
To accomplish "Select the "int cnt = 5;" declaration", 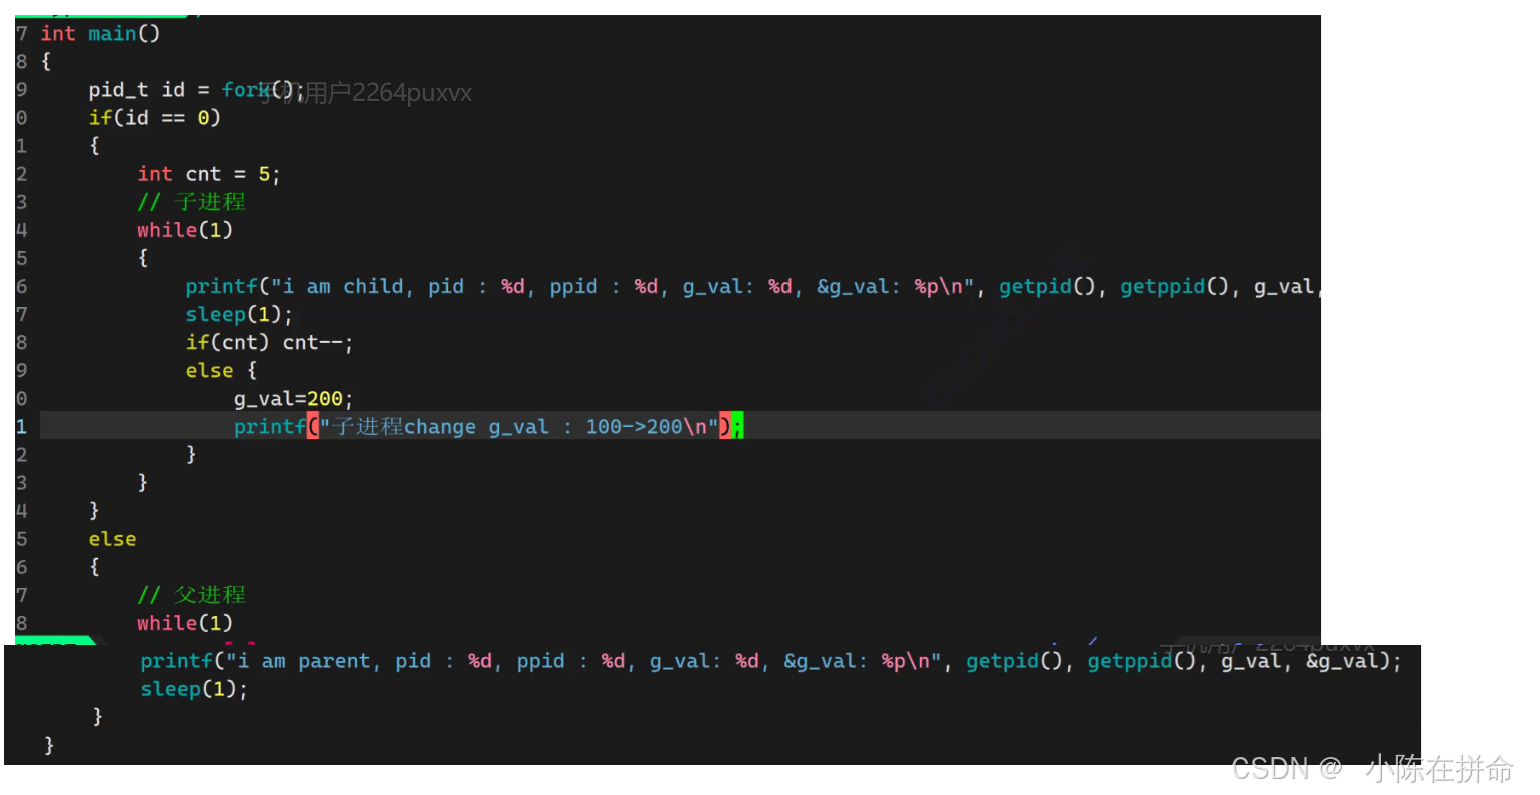I will click(208, 175).
